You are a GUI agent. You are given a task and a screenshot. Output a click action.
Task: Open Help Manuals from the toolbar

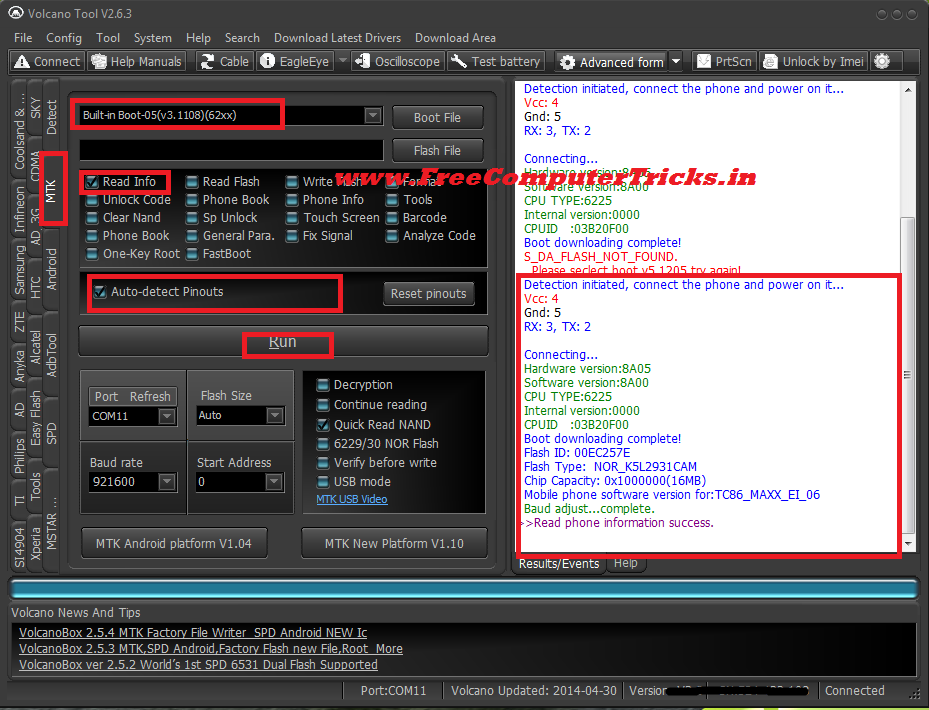tap(137, 62)
